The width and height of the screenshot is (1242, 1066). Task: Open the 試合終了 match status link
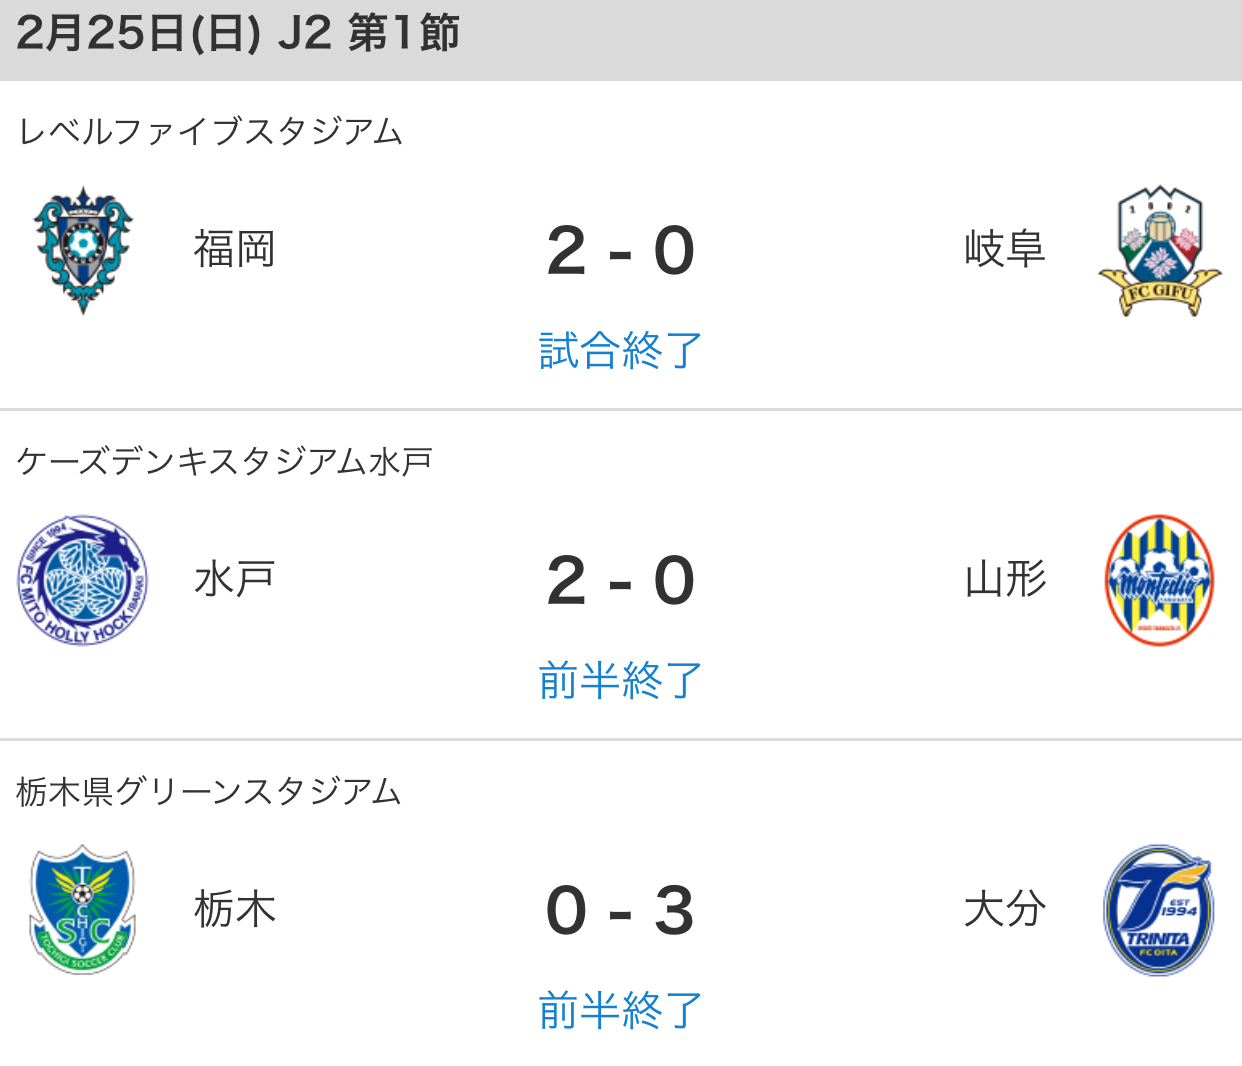[x=620, y=351]
